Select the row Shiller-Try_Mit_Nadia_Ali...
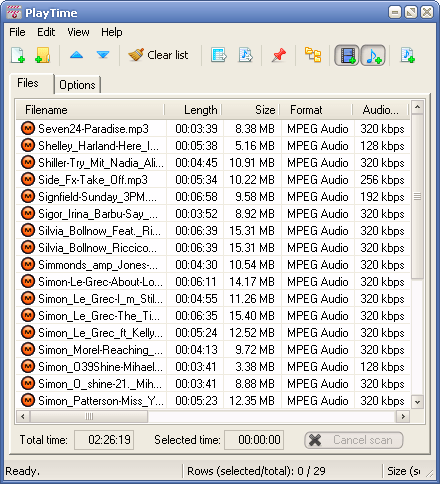This screenshot has height=484, width=440. (213, 163)
